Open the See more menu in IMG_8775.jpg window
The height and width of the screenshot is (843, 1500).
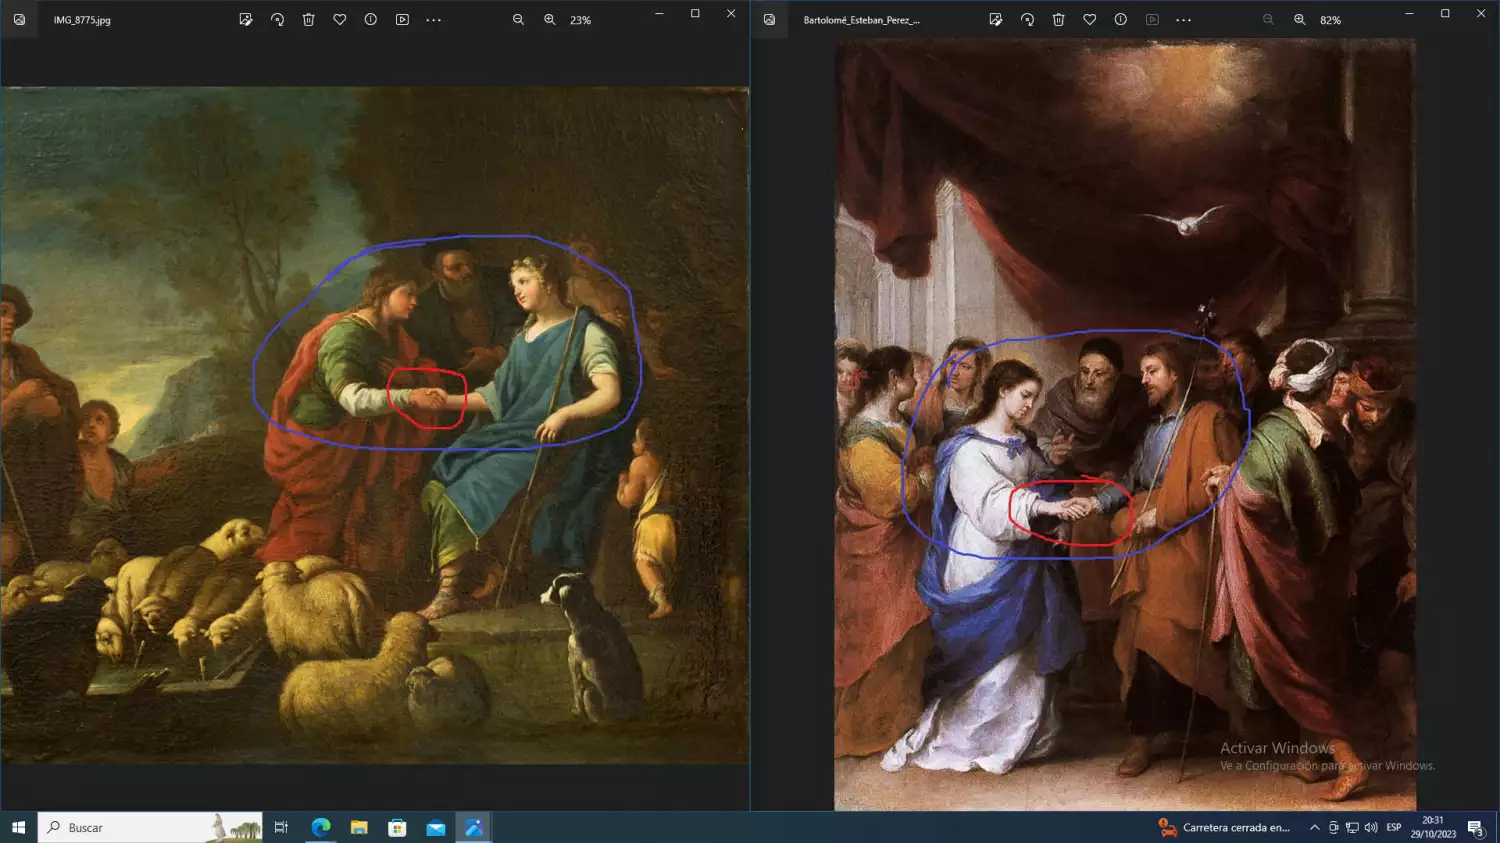point(433,20)
